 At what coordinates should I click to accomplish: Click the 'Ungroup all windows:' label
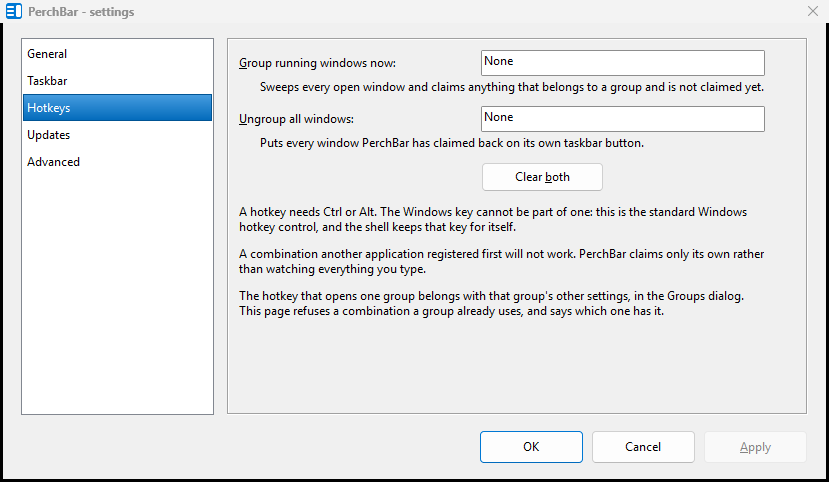[297, 119]
